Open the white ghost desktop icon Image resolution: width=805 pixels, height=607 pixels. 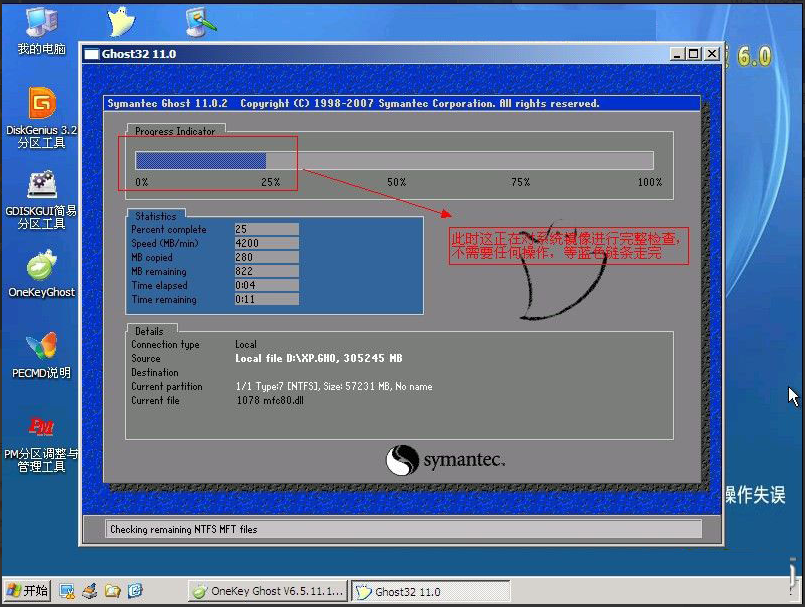(x=121, y=20)
